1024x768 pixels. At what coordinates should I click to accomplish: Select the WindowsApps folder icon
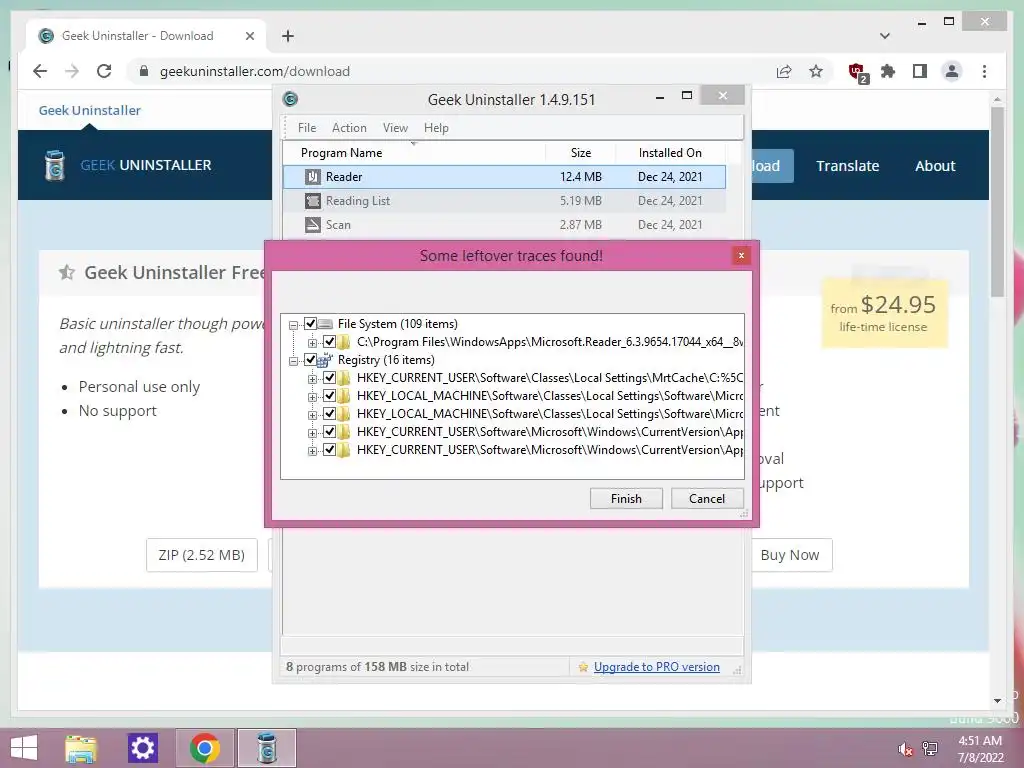tap(344, 342)
